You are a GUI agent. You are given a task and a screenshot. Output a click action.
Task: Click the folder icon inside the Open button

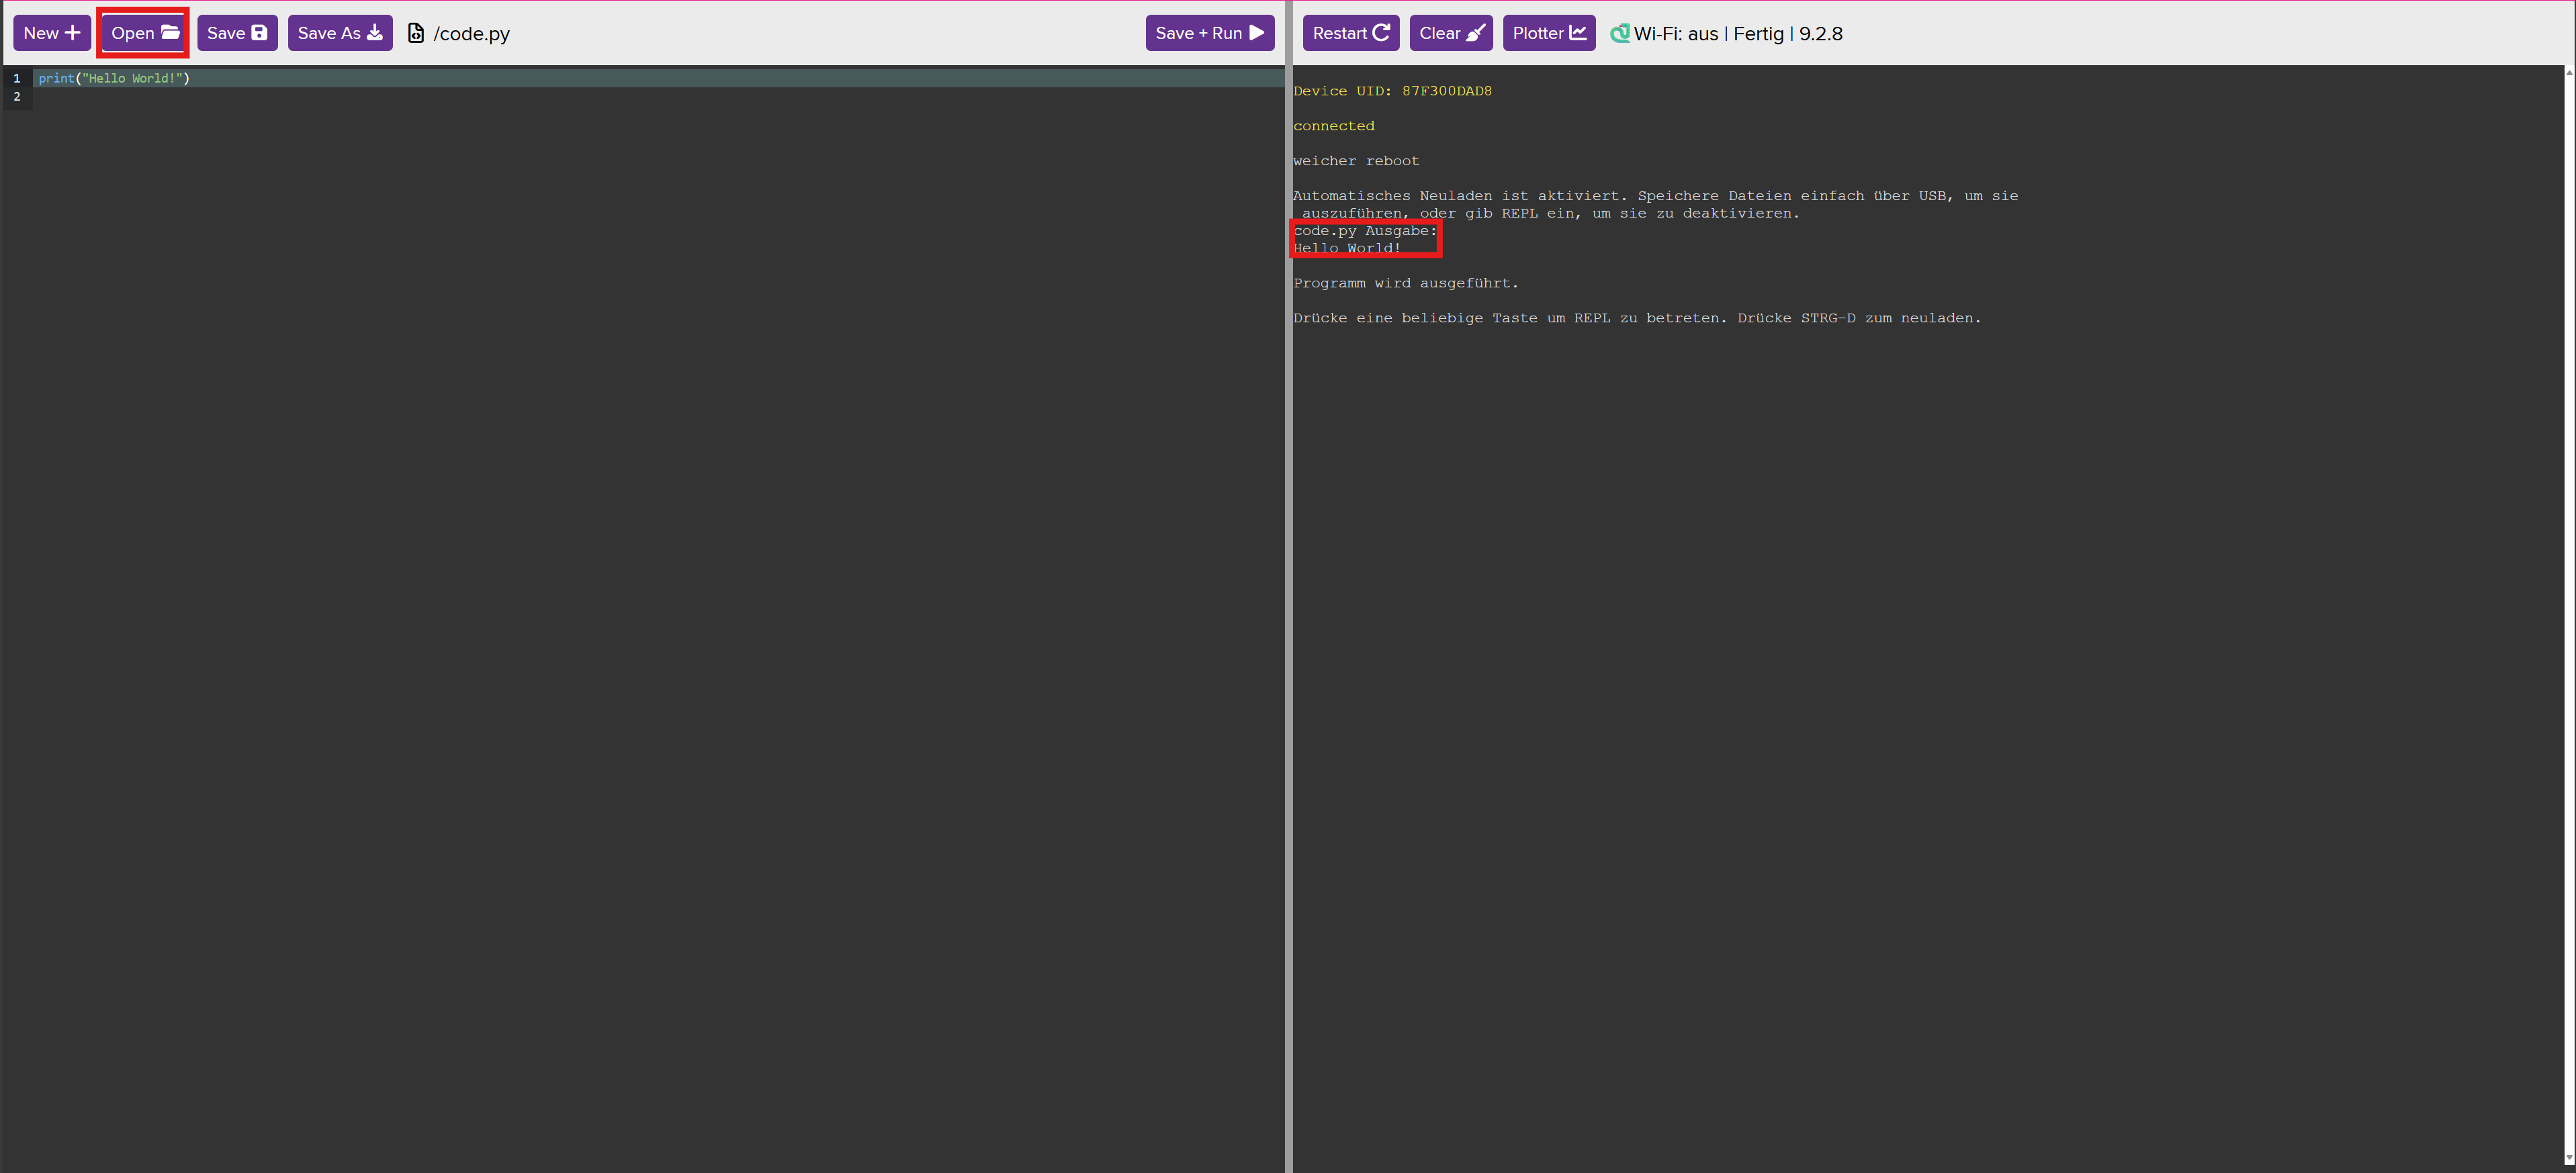click(x=171, y=33)
